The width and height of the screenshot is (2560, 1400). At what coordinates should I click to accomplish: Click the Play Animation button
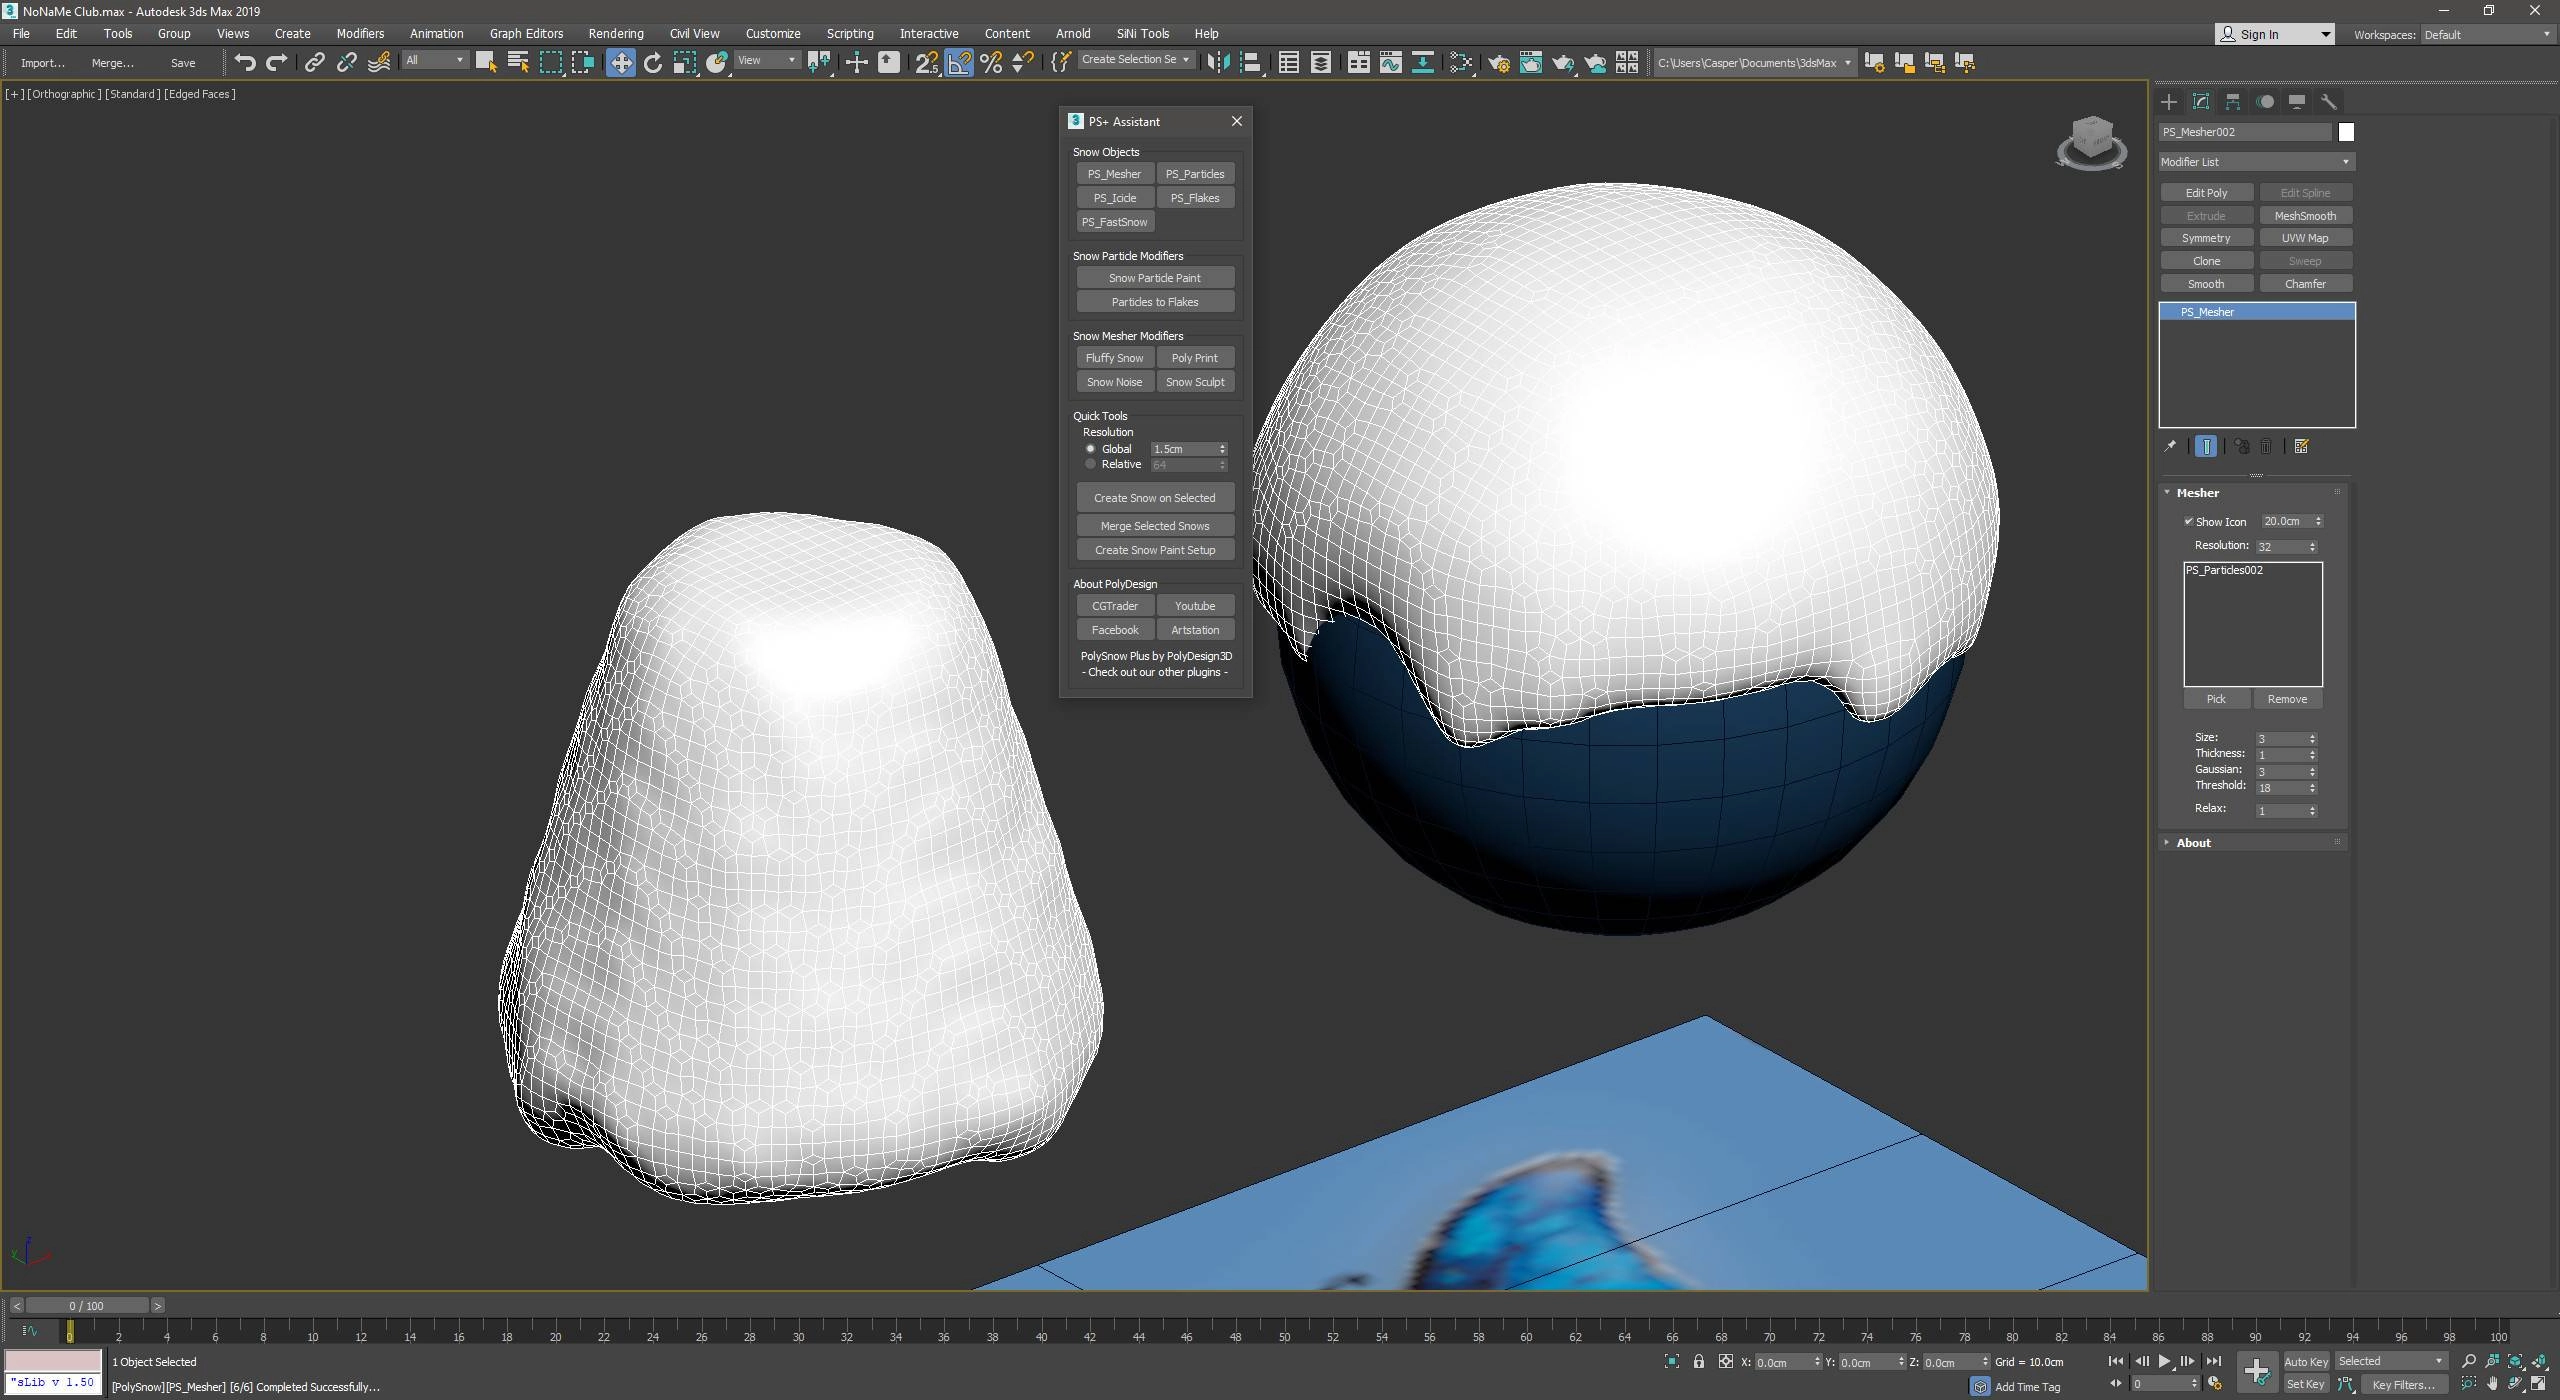tap(2164, 1361)
